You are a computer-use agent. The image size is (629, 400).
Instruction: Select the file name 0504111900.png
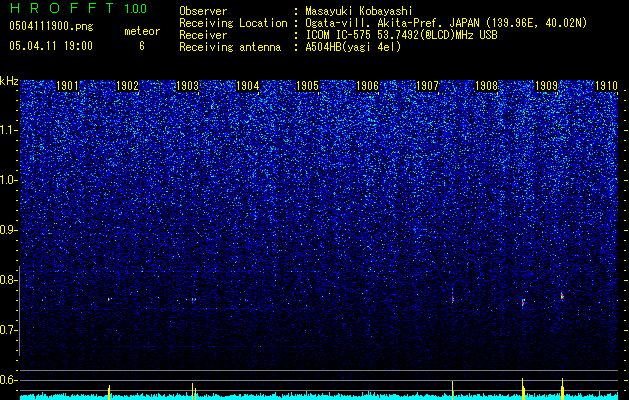coord(51,26)
